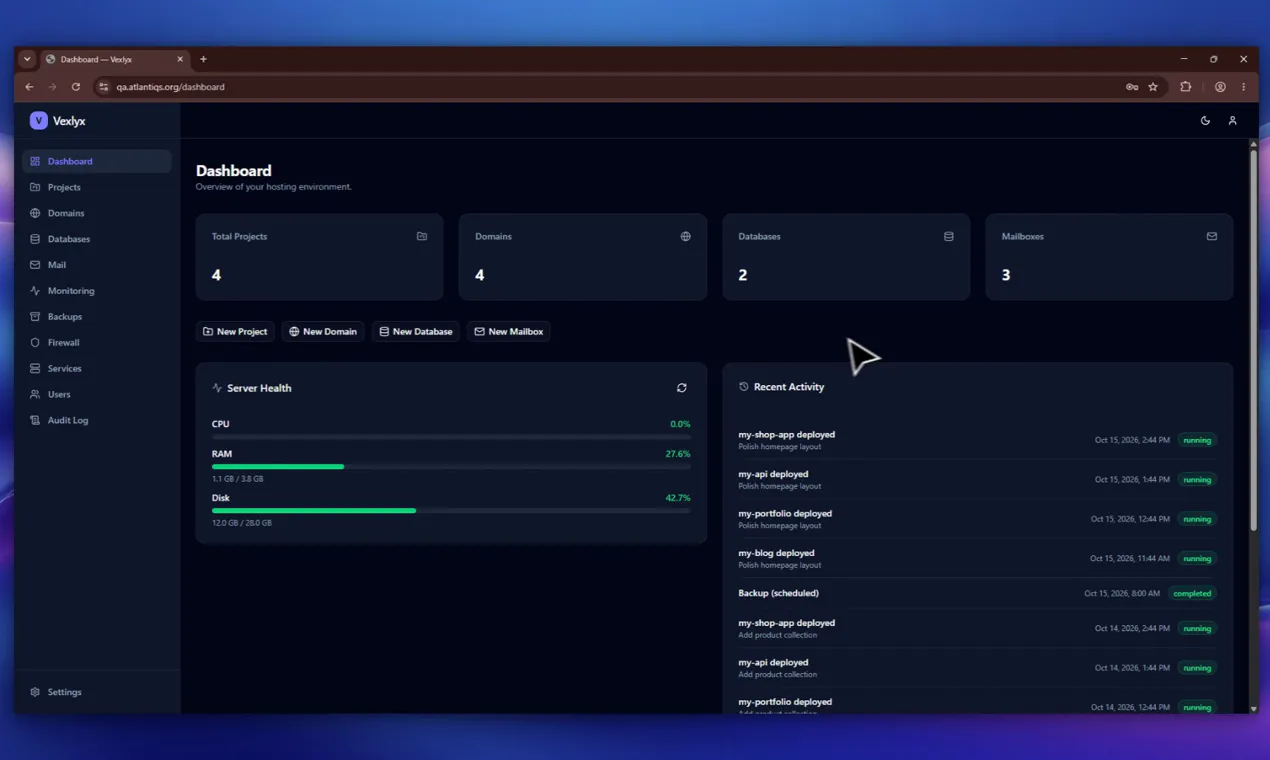Click the folder icon on Total Projects card

422,237
